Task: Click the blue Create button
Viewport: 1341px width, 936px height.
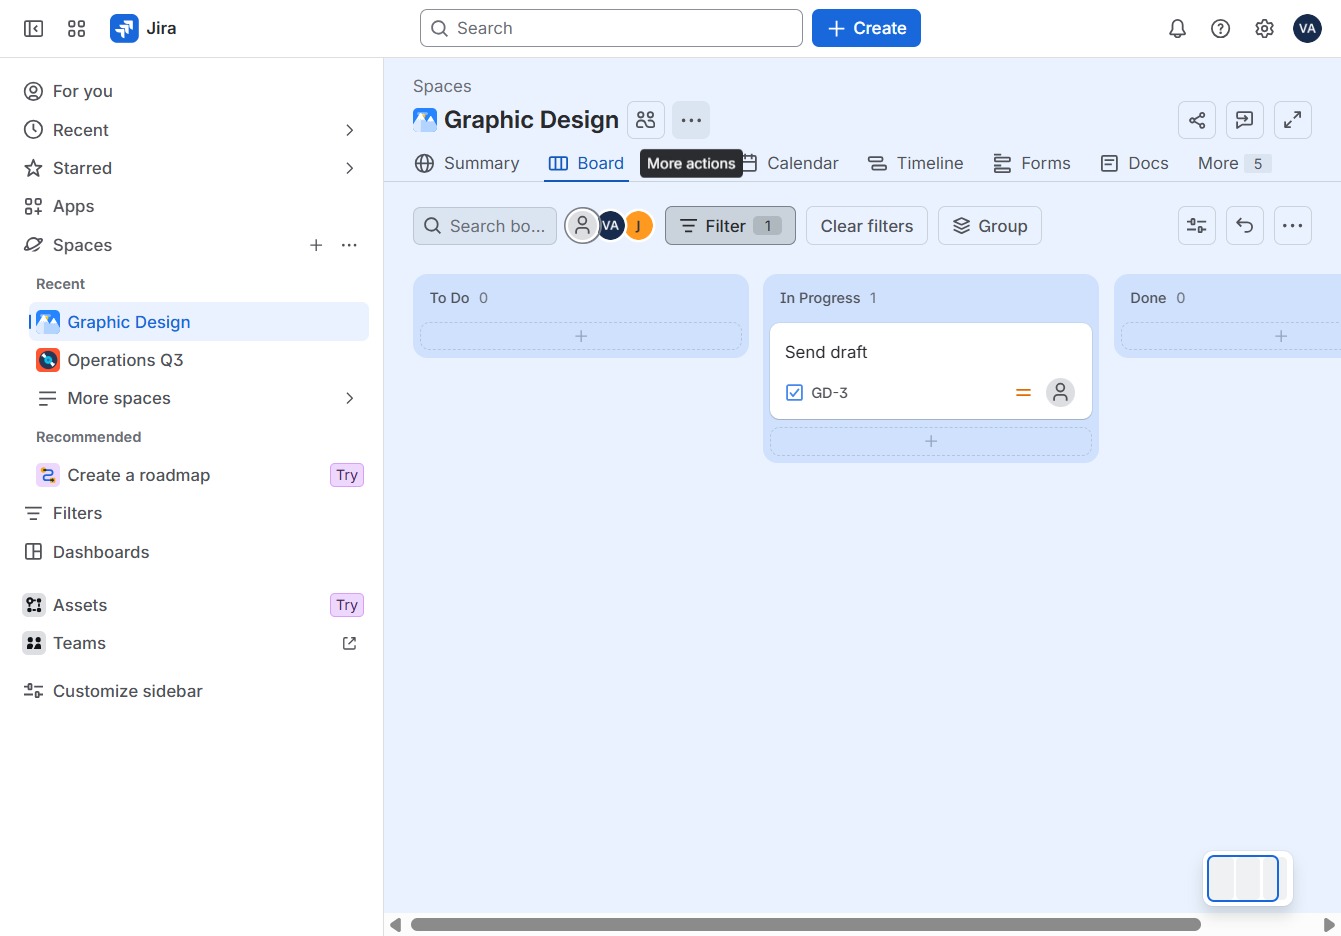Action: tap(866, 28)
